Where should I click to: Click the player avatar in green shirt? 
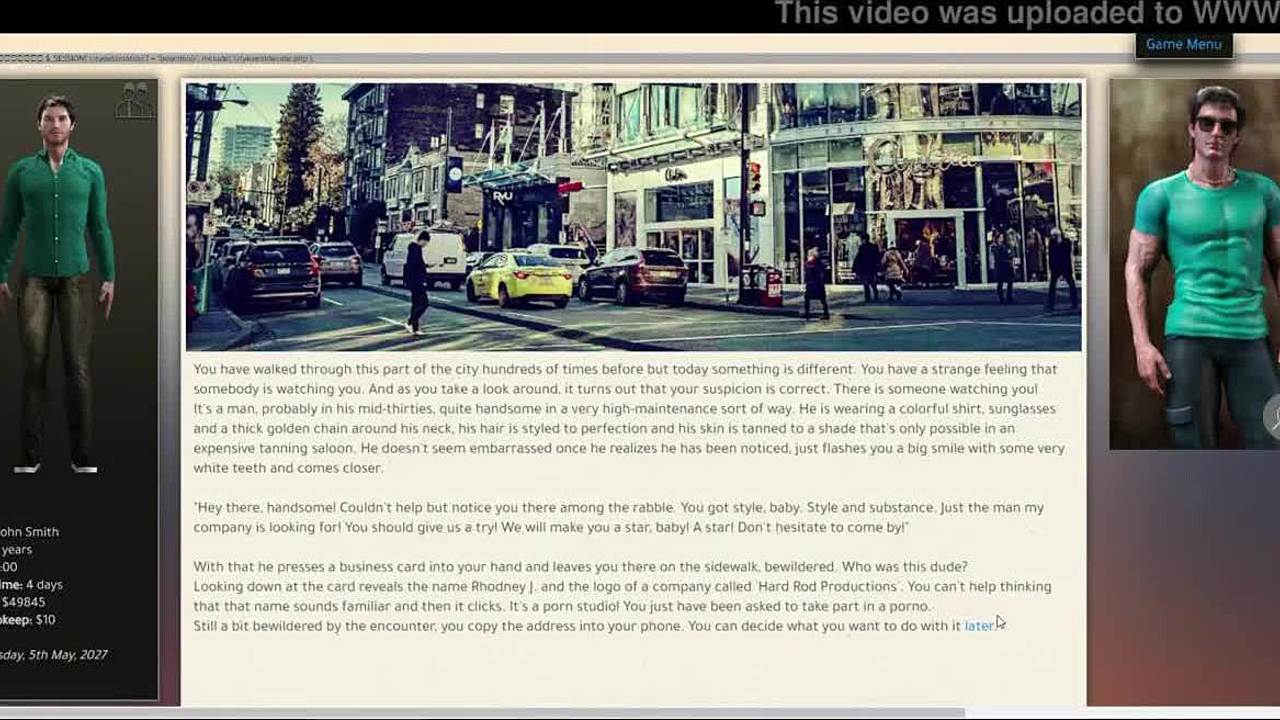[57, 280]
